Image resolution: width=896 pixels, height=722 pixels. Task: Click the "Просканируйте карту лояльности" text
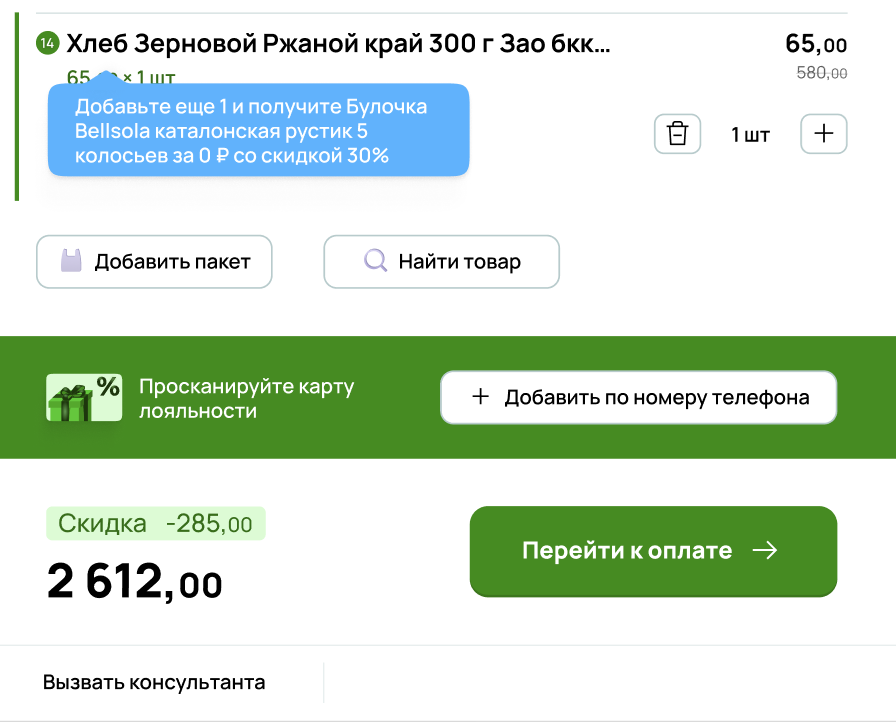click(246, 398)
